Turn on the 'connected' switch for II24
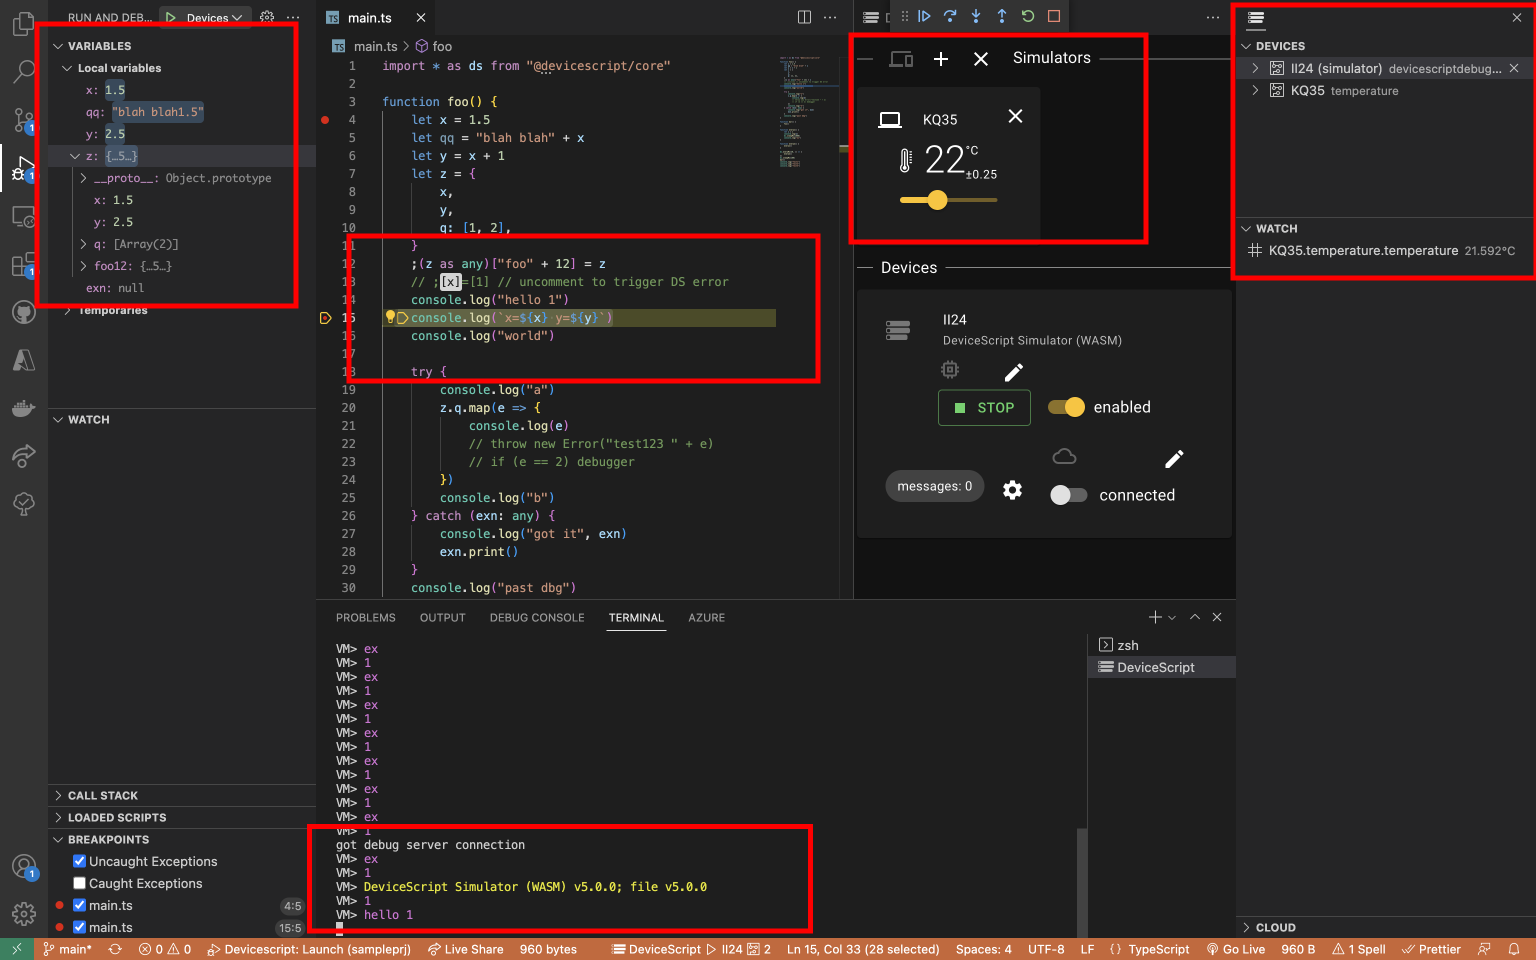 click(x=1069, y=494)
